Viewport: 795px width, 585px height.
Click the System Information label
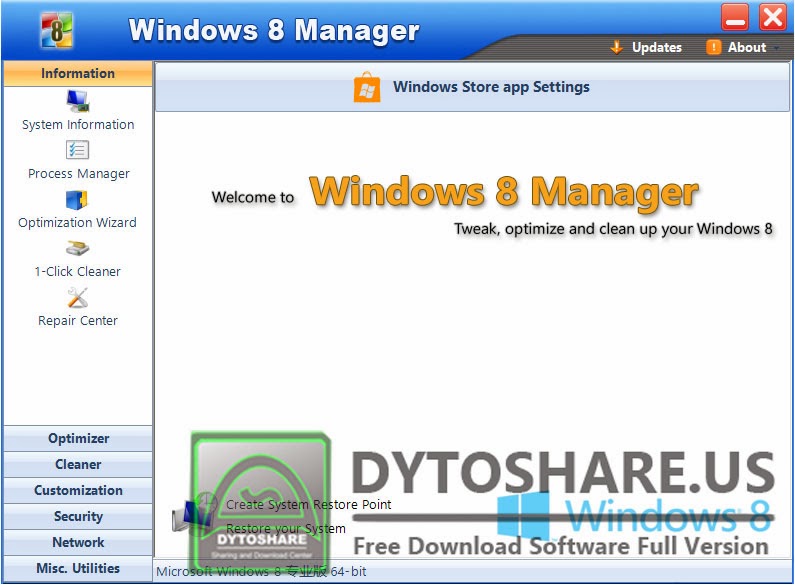[78, 125]
